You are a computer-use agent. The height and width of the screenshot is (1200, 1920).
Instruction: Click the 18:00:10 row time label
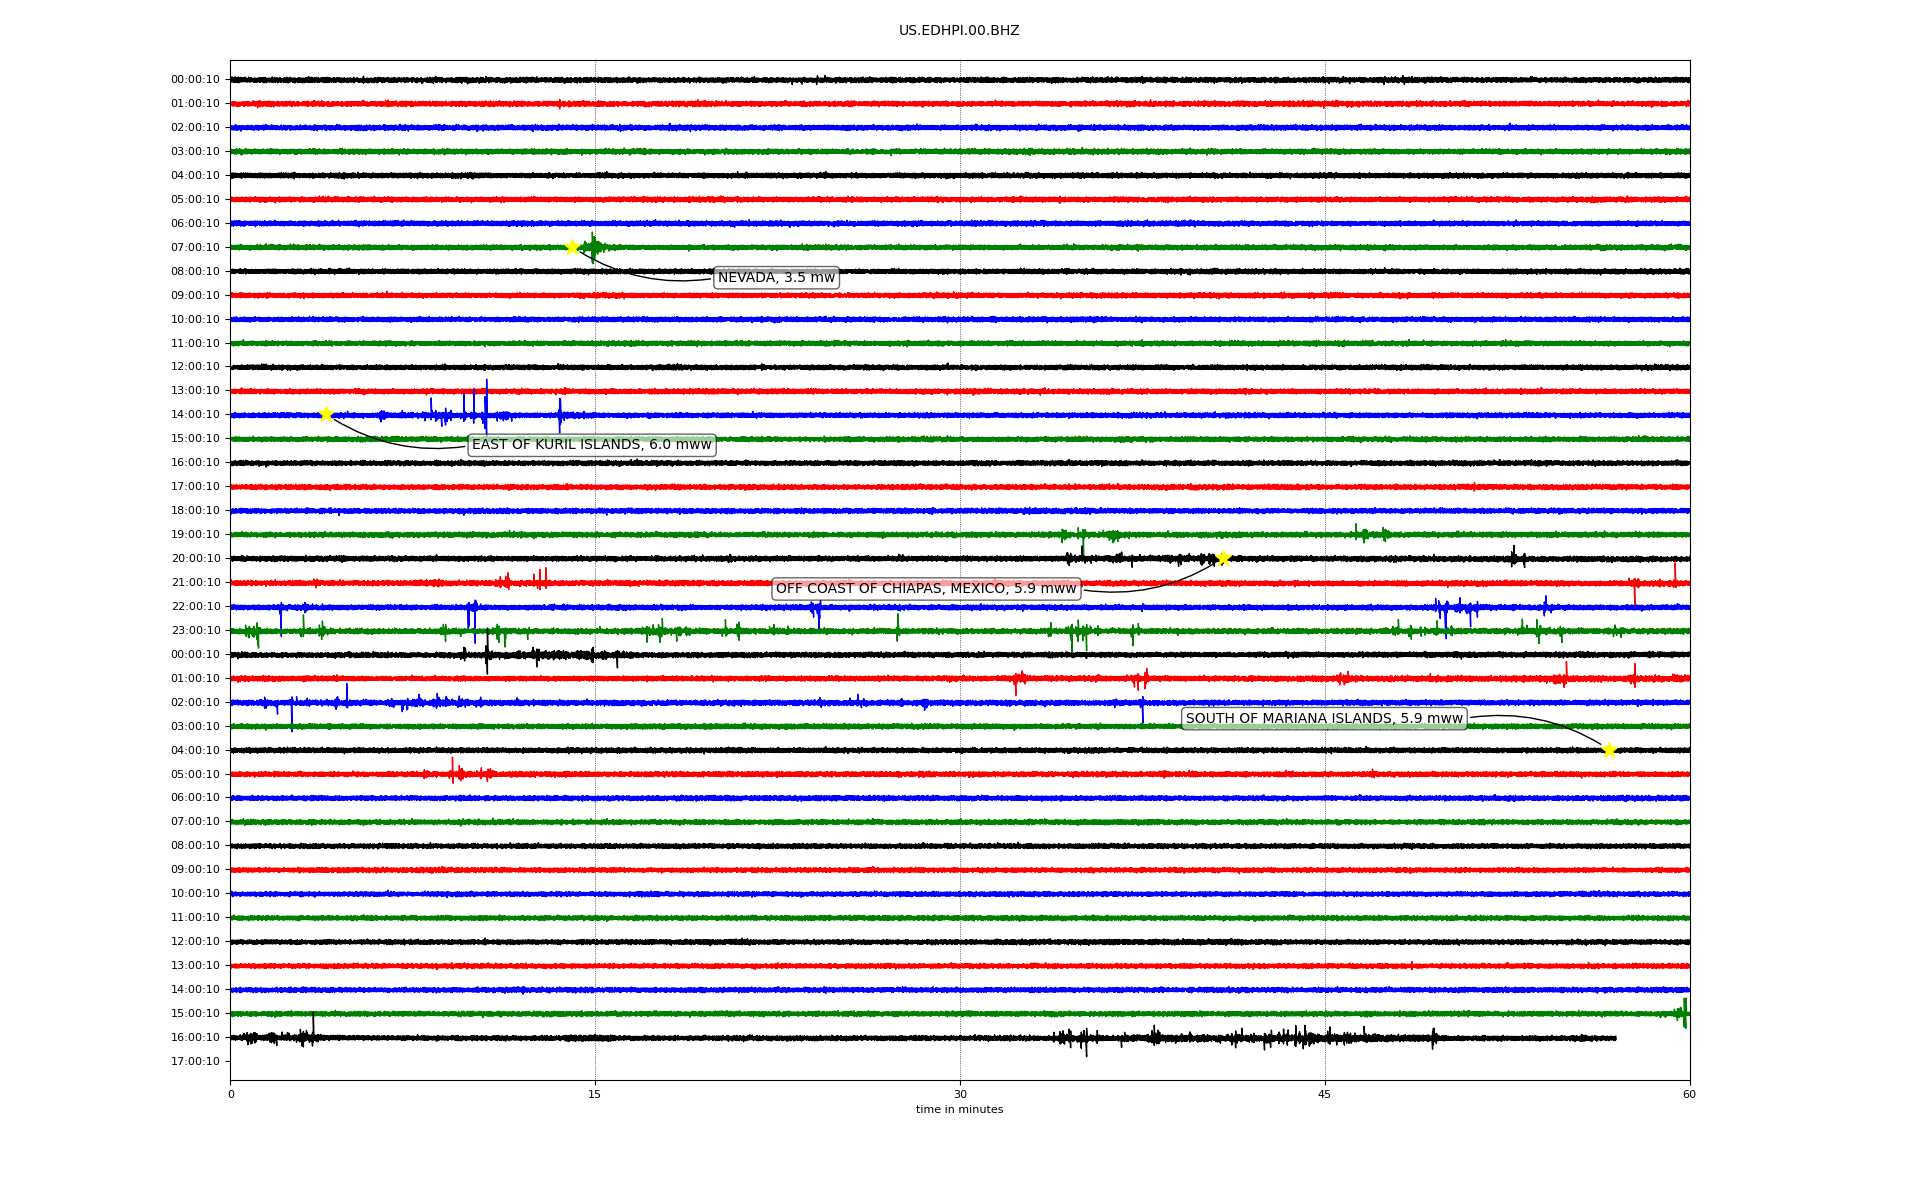(195, 511)
